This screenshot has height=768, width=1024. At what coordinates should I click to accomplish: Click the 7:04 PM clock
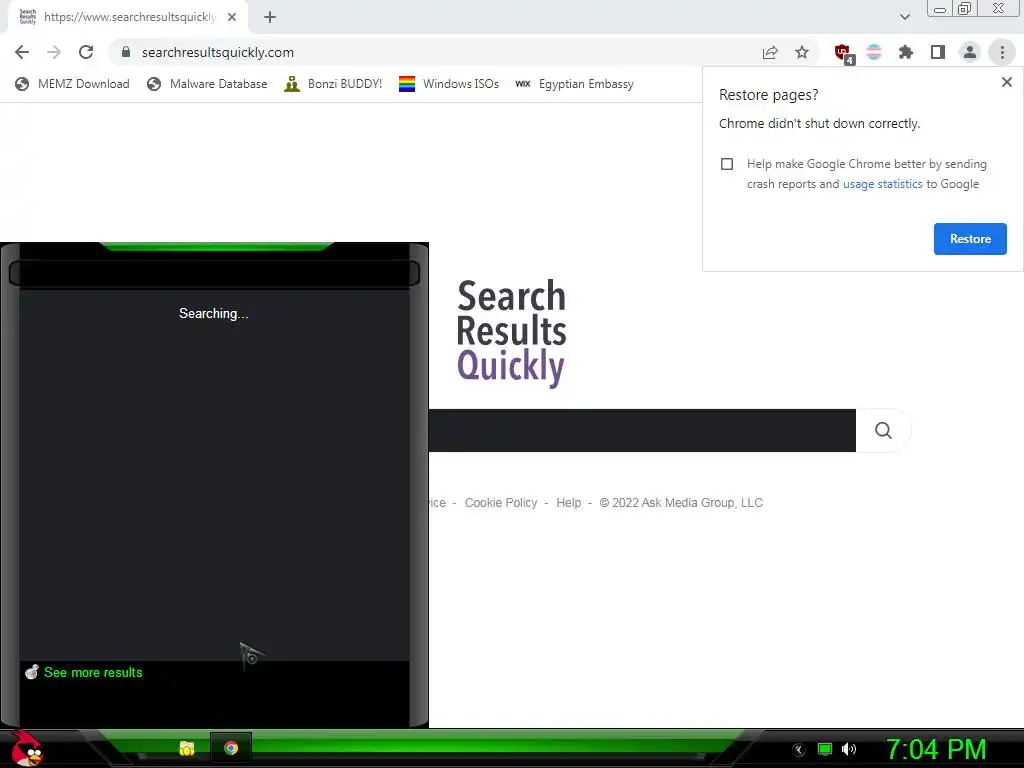point(936,750)
